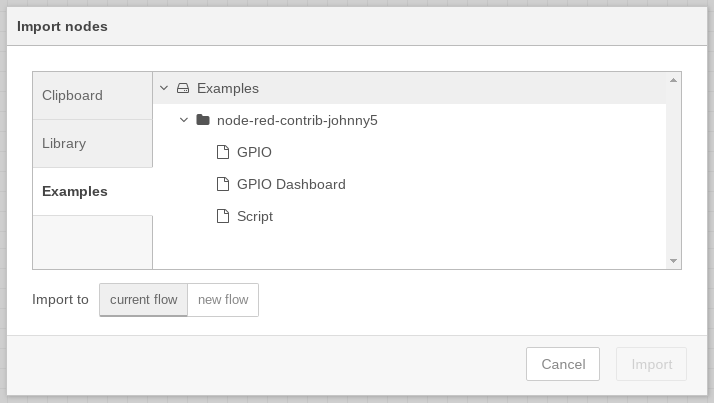This screenshot has height=403, width=714.
Task: Click the GPIO Dashboard file icon
Action: coord(223,184)
